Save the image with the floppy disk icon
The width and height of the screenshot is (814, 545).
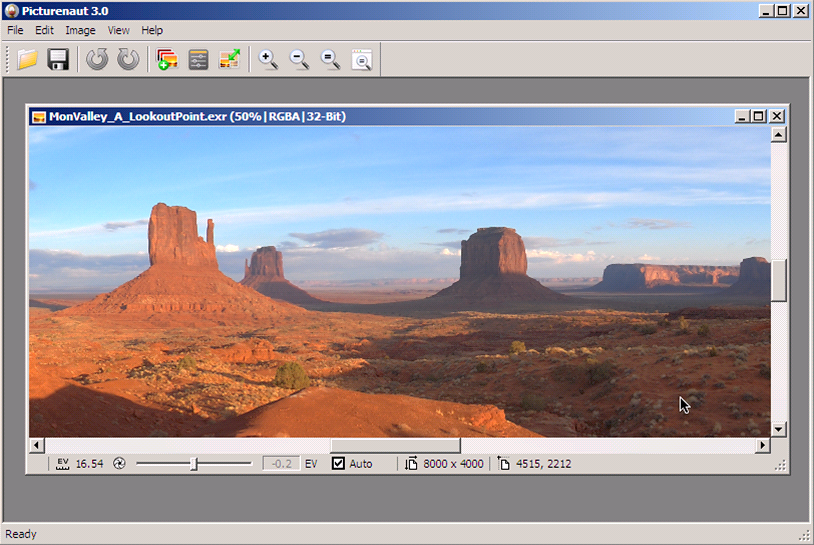coord(58,60)
